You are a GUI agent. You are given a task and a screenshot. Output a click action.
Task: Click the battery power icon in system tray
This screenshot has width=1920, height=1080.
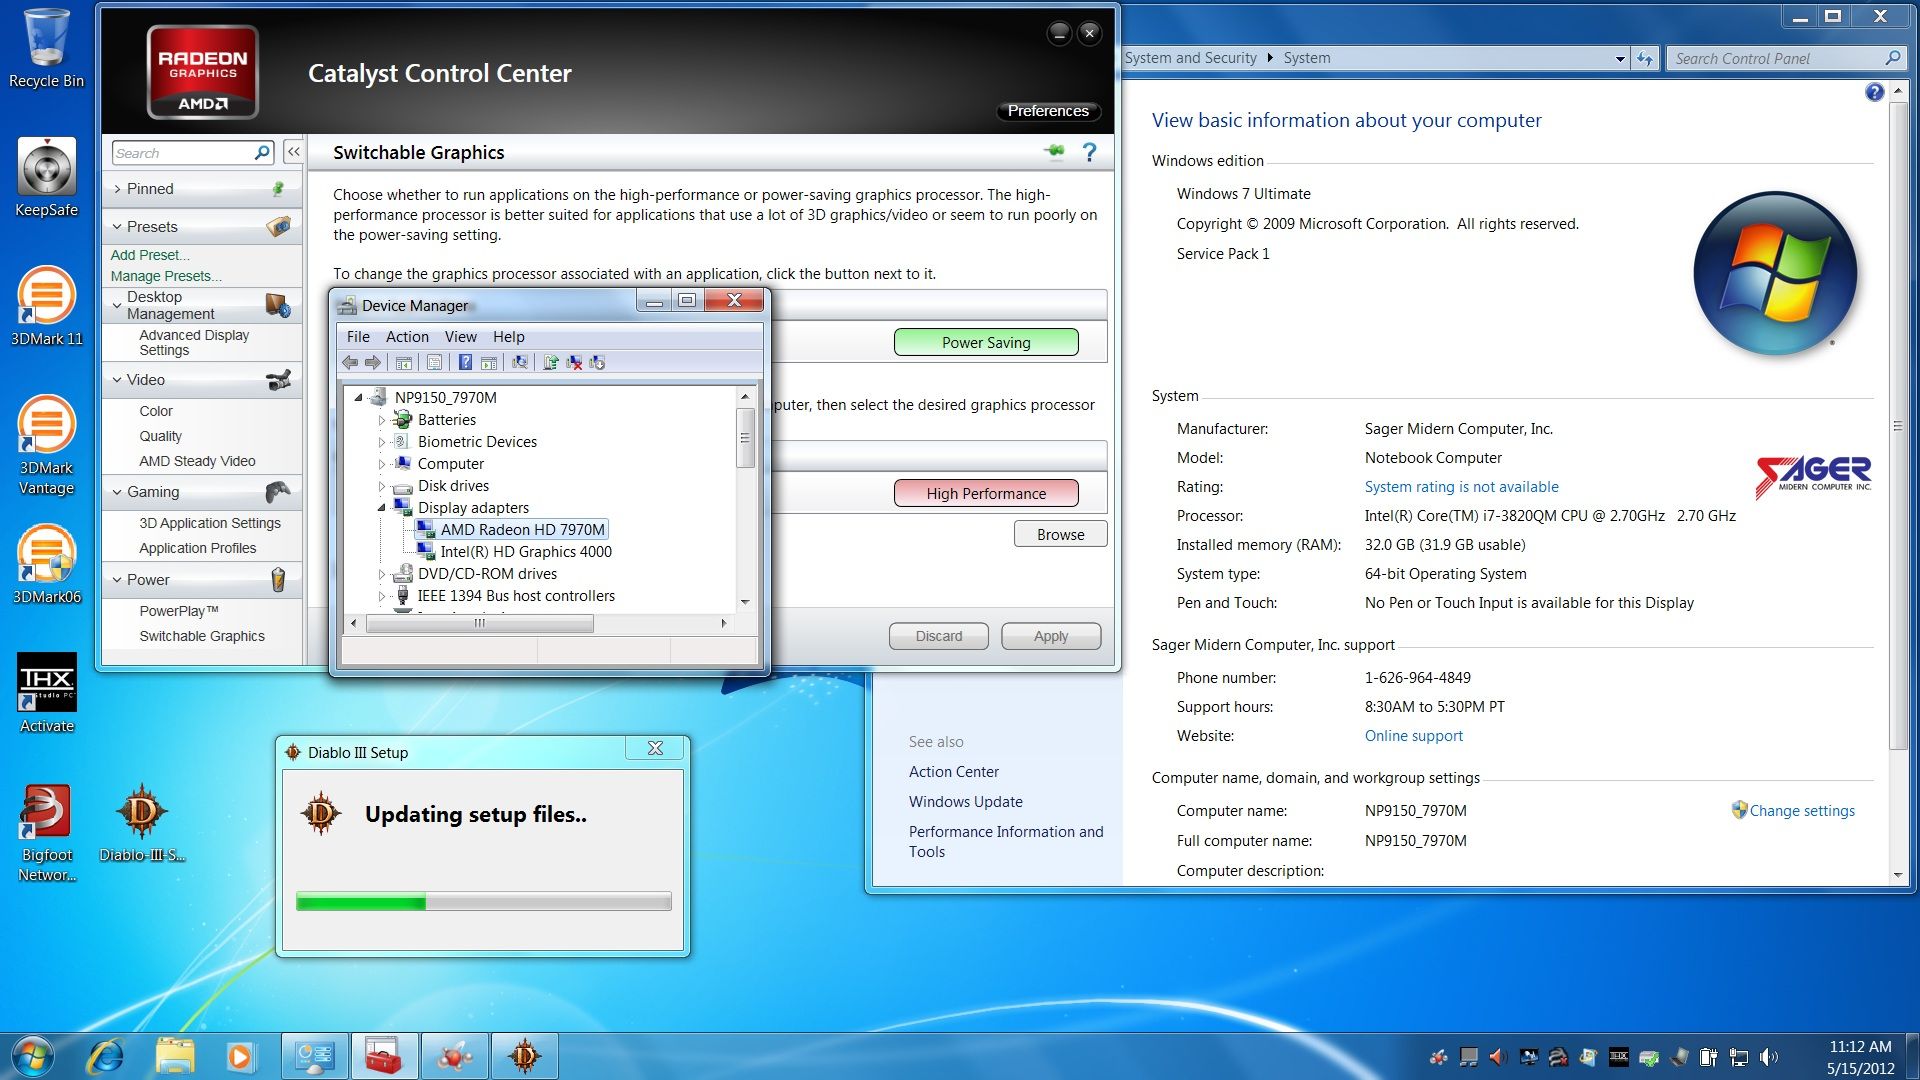pyautogui.click(x=1708, y=1057)
